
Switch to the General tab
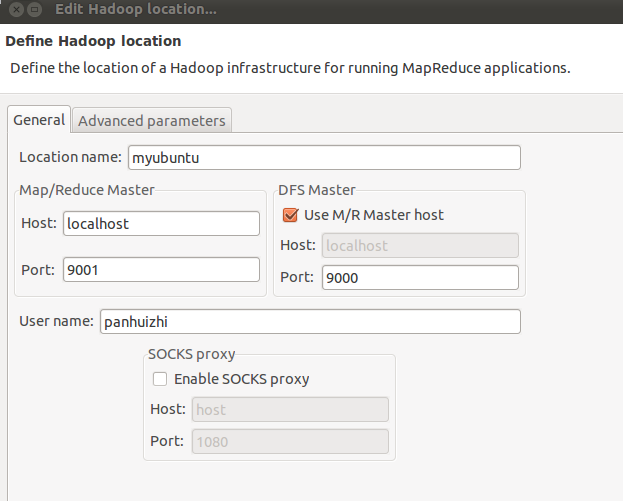click(39, 120)
